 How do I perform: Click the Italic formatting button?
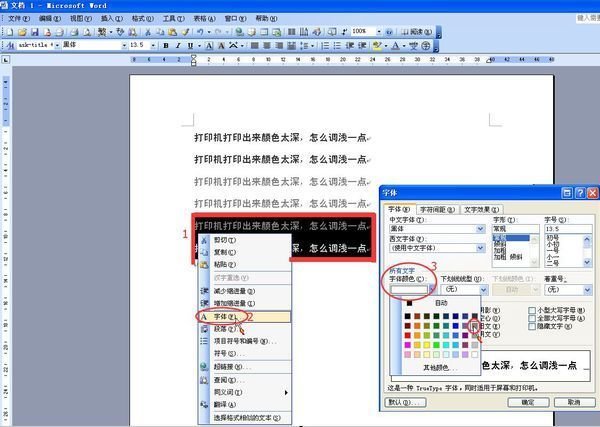tap(177, 46)
